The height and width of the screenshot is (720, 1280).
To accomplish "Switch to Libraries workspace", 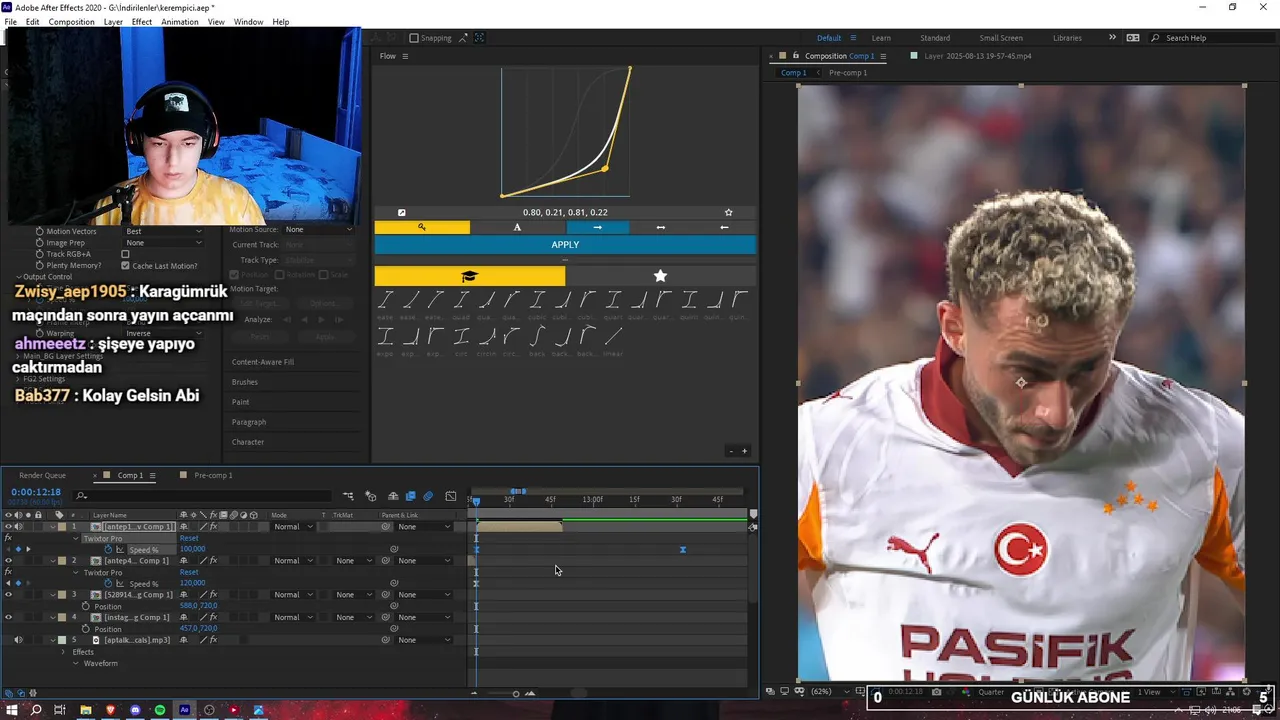I will pos(1067,38).
